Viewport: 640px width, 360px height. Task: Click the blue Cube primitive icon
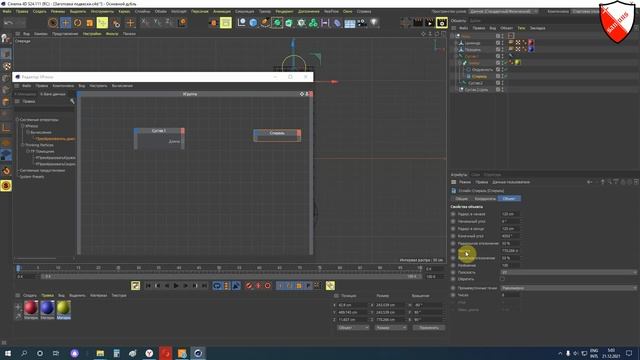point(253,23)
